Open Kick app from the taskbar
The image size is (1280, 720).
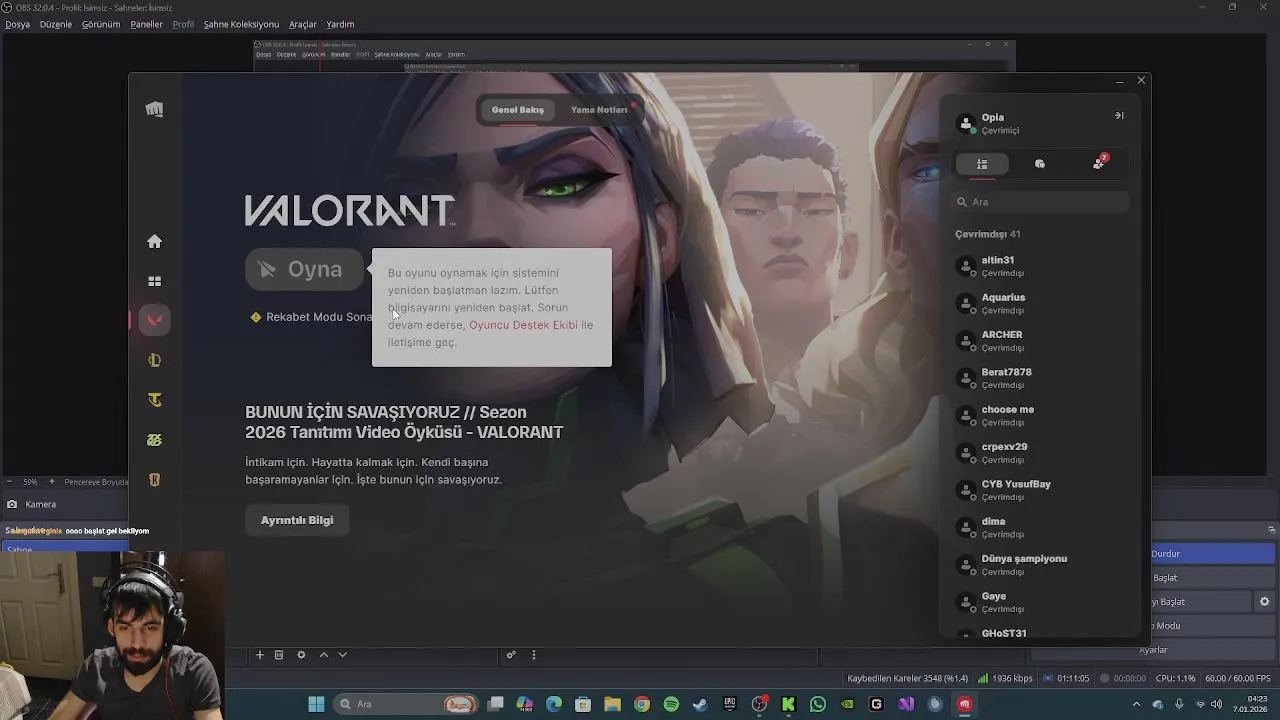click(788, 704)
